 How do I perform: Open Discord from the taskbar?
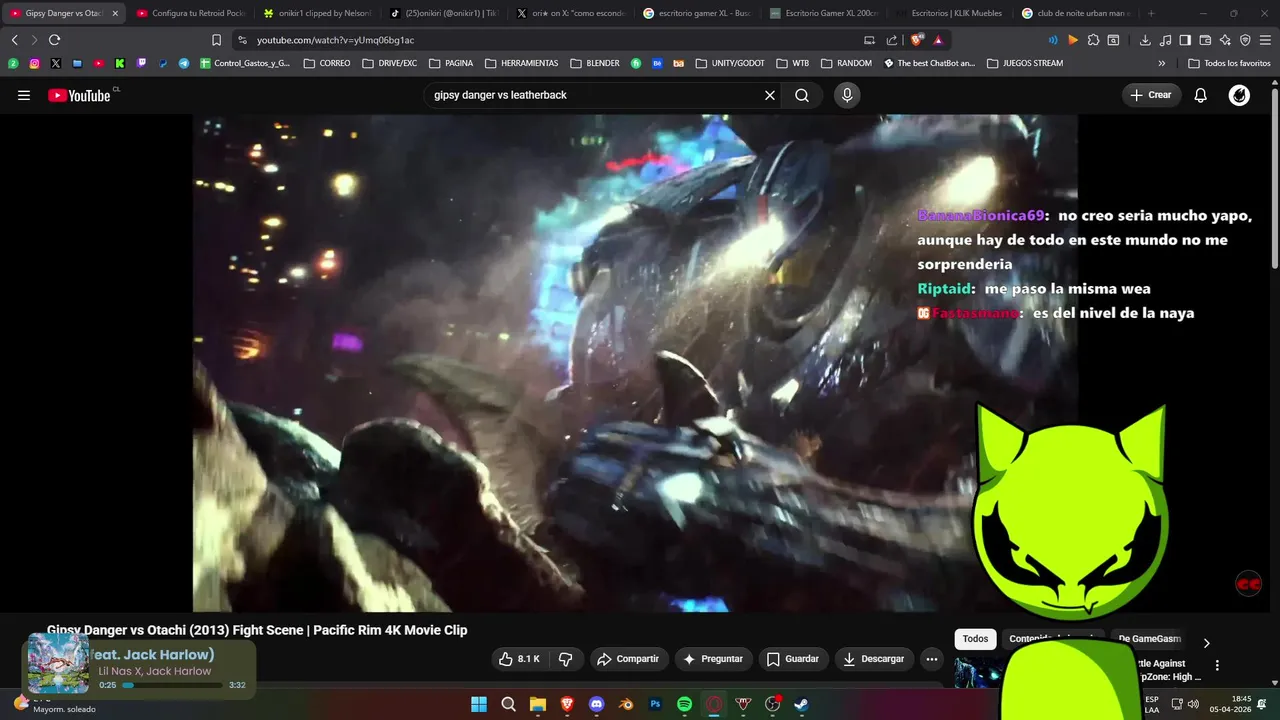(x=597, y=704)
